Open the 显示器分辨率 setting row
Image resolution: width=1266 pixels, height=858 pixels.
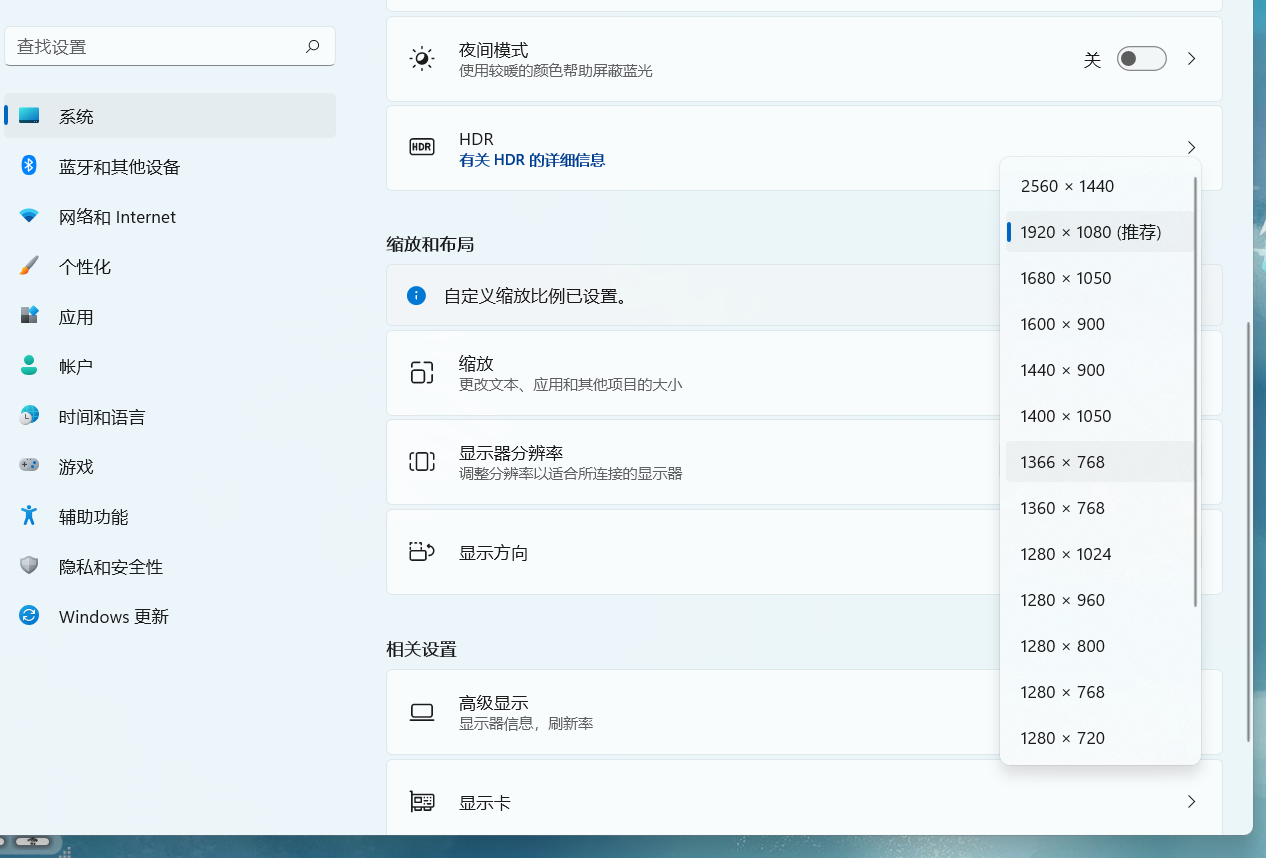click(x=804, y=462)
